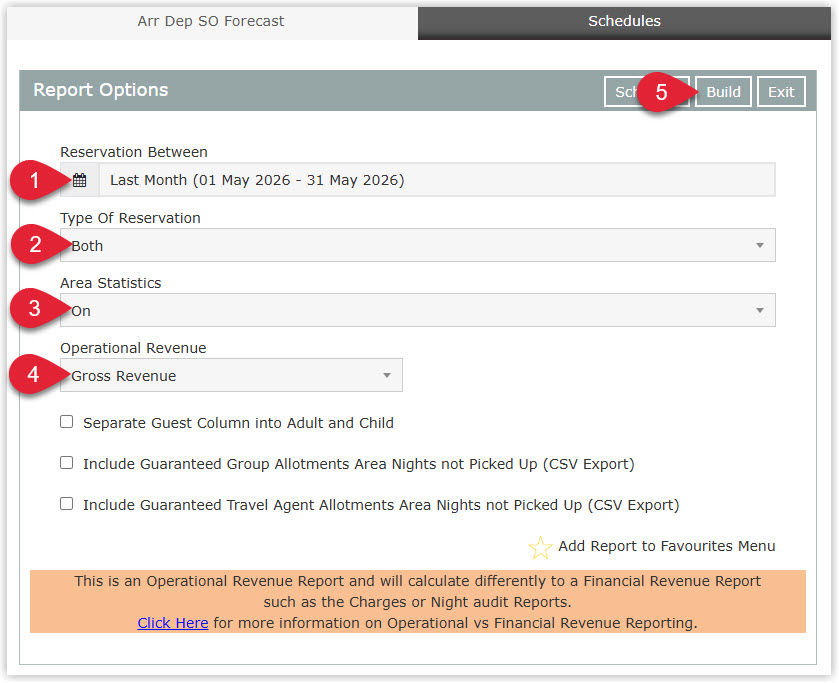Click the Build button
This screenshot has width=839, height=683.
(x=723, y=92)
